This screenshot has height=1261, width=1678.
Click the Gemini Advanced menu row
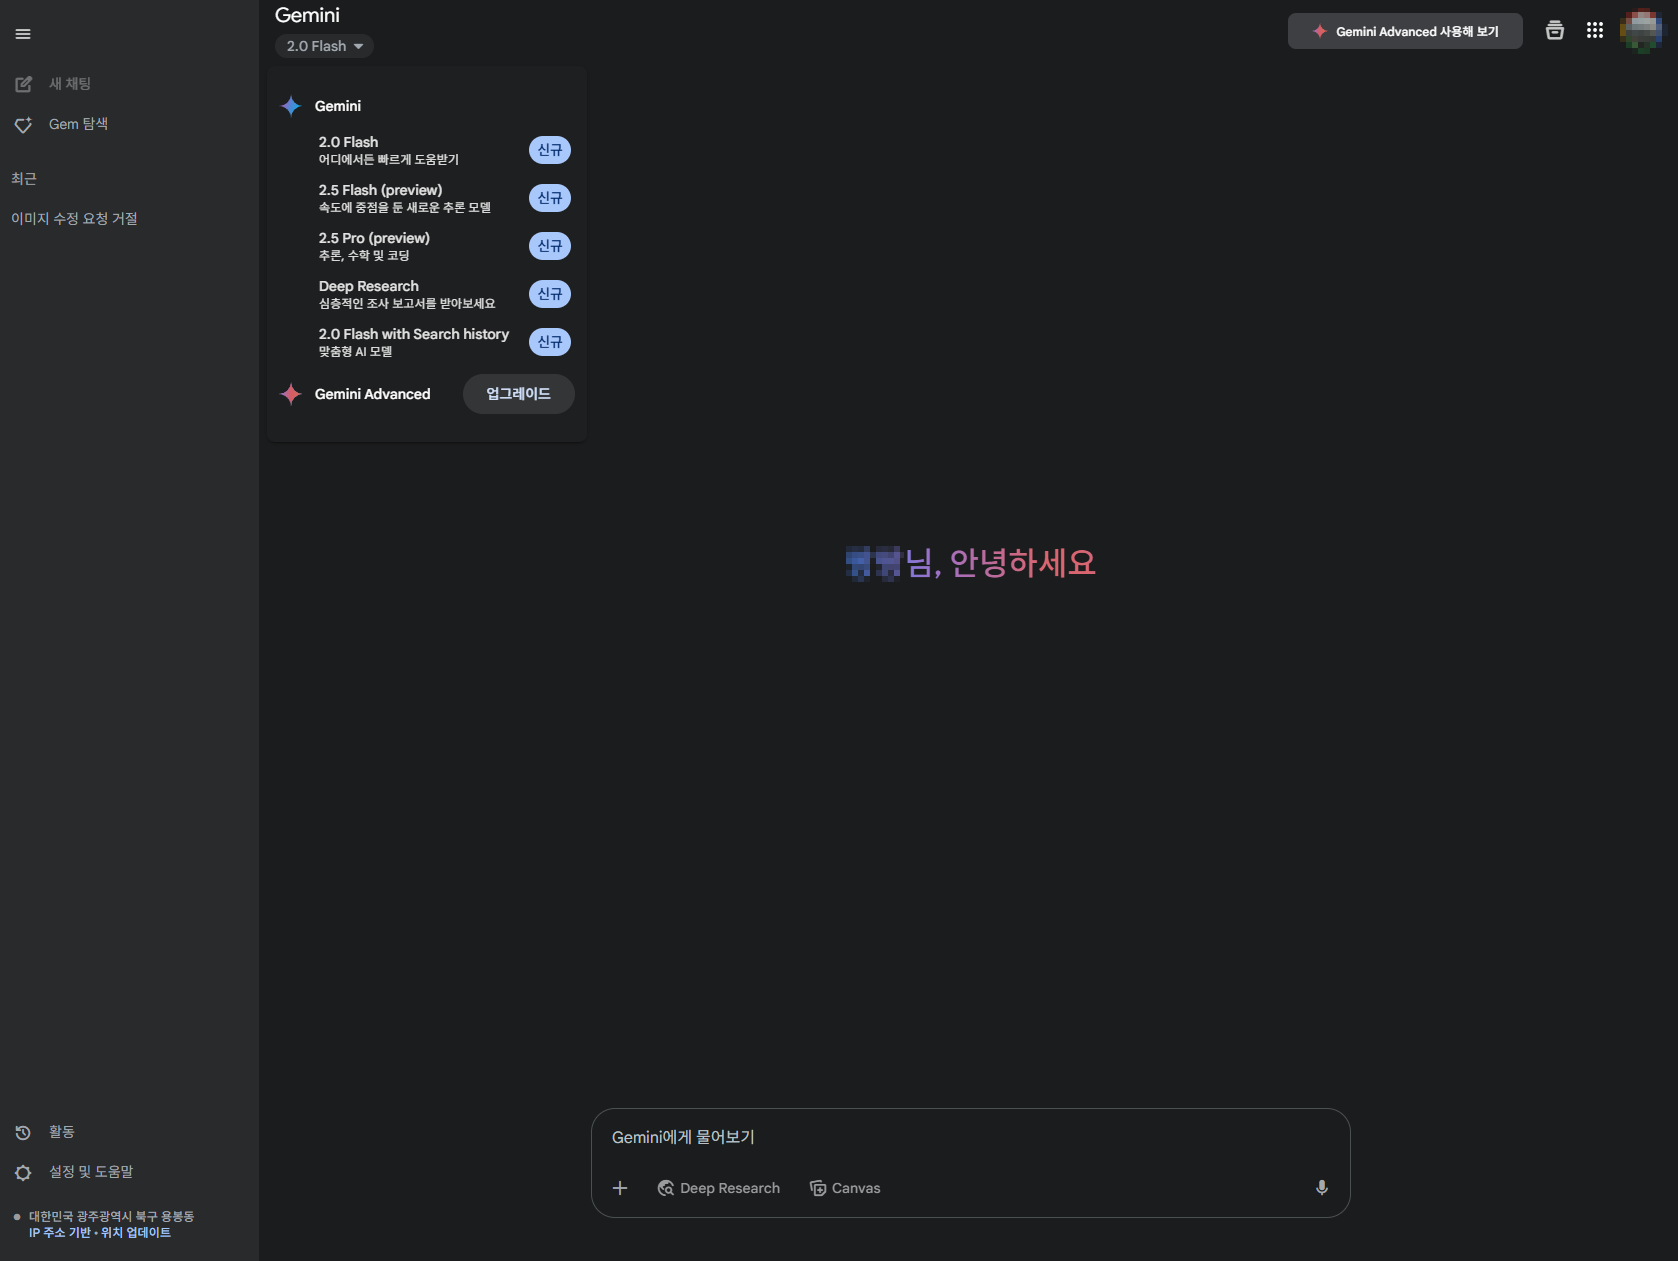tap(427, 394)
